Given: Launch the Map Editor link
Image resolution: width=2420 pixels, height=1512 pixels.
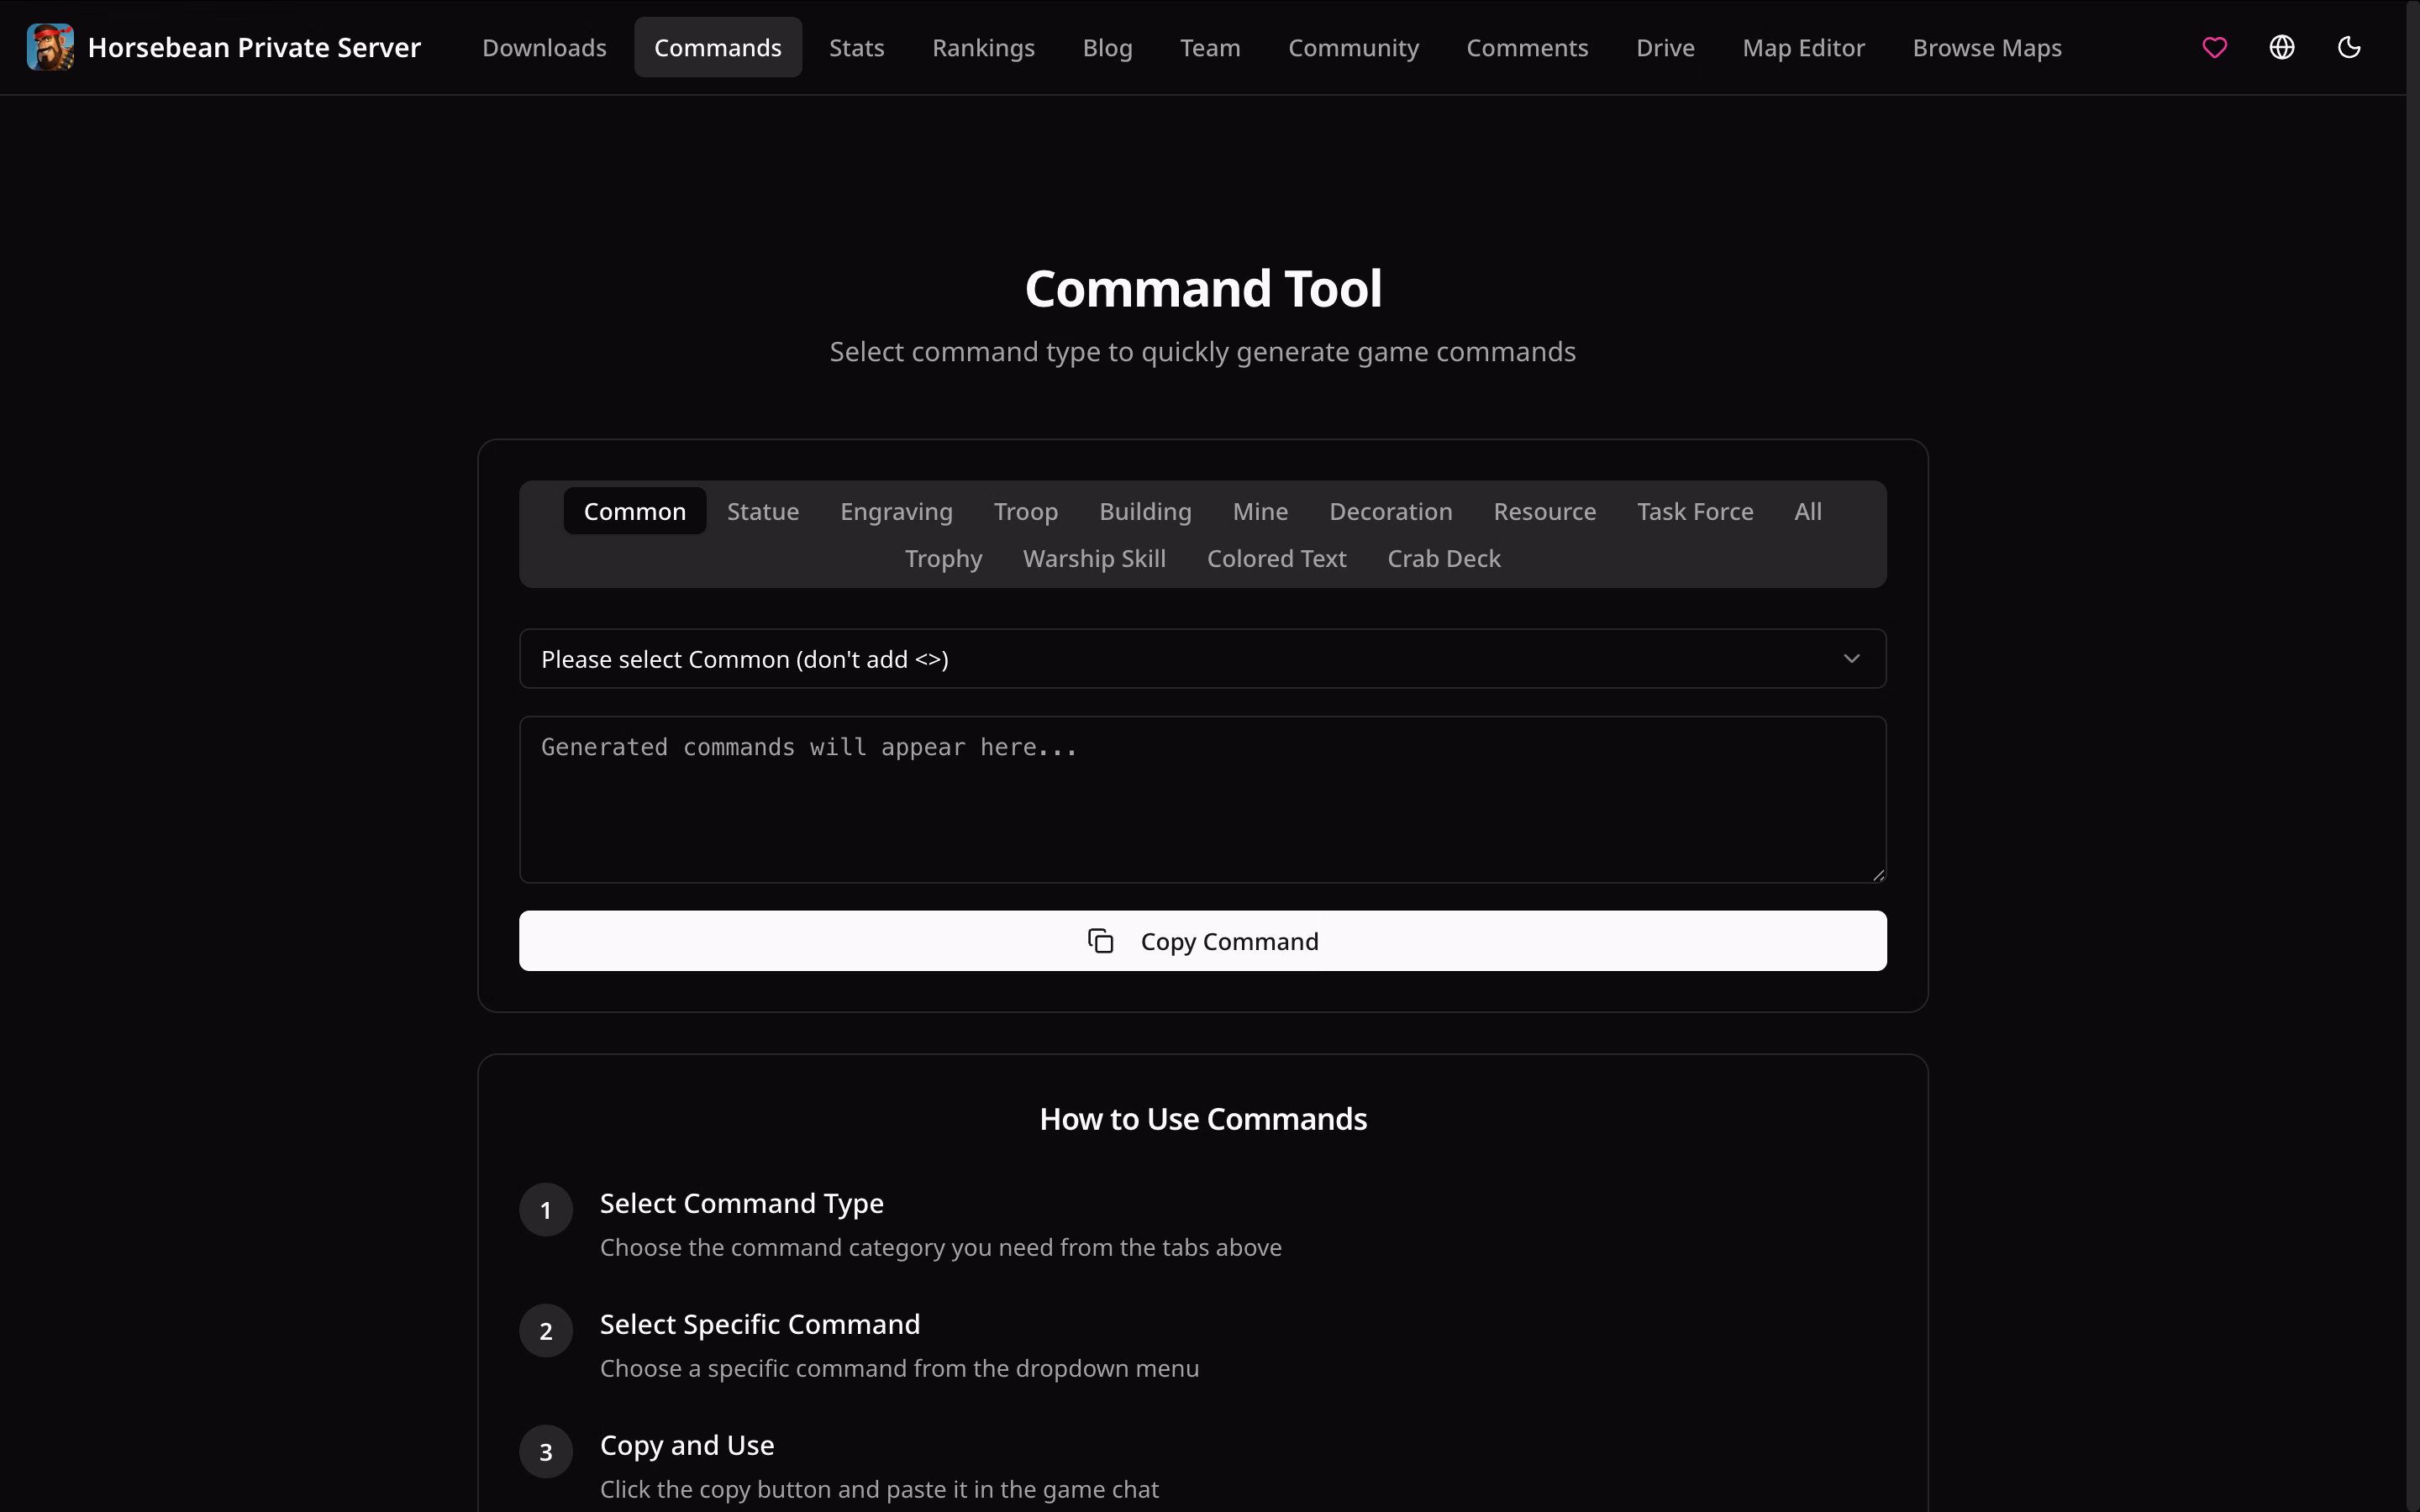Looking at the screenshot, I should (1803, 47).
